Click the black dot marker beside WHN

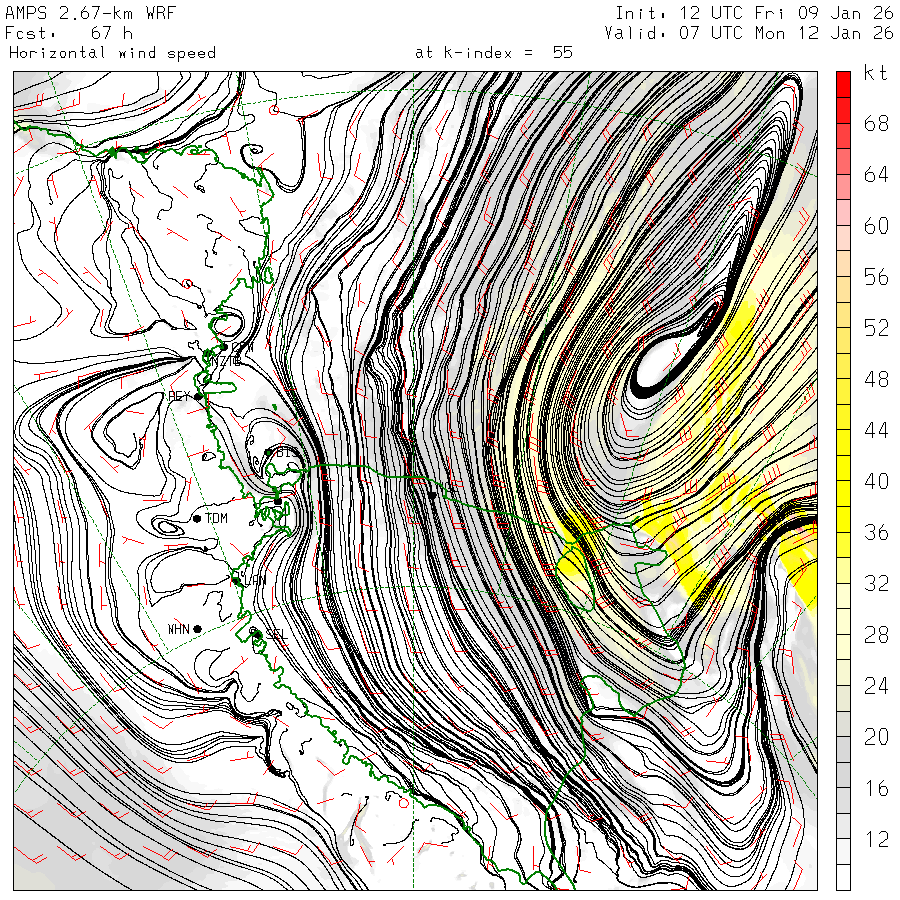tap(197, 629)
